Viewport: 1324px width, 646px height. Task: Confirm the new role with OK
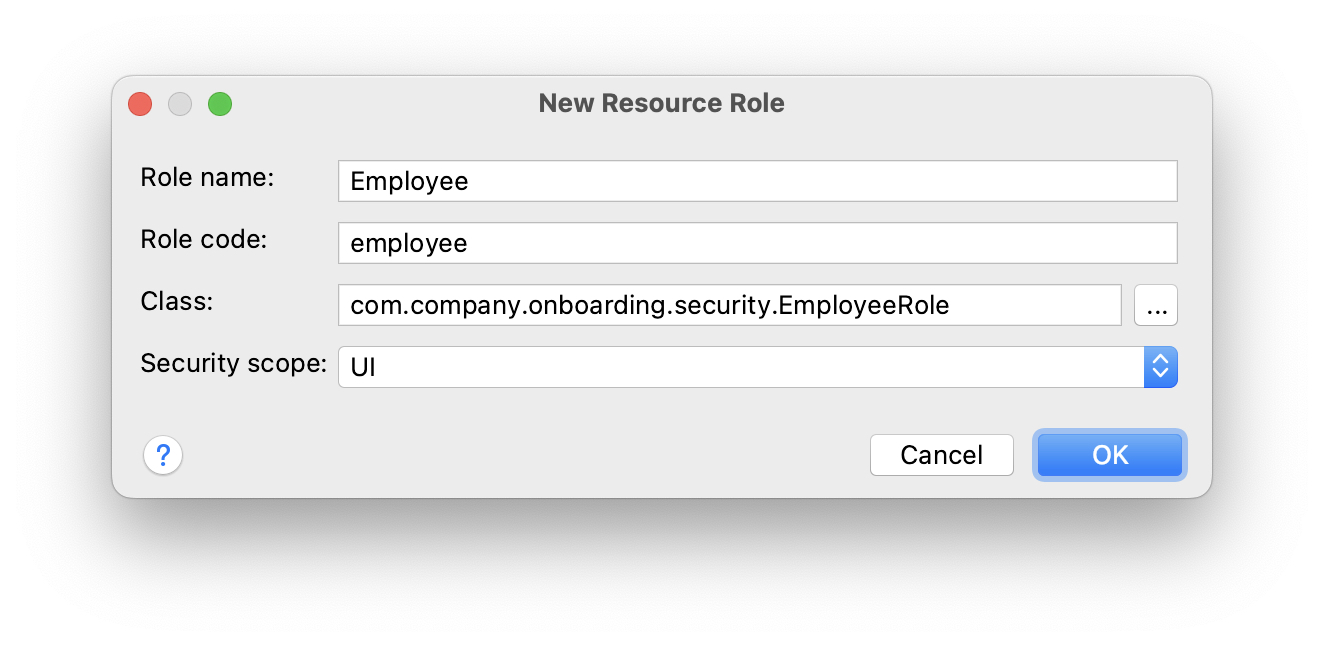(x=1110, y=456)
